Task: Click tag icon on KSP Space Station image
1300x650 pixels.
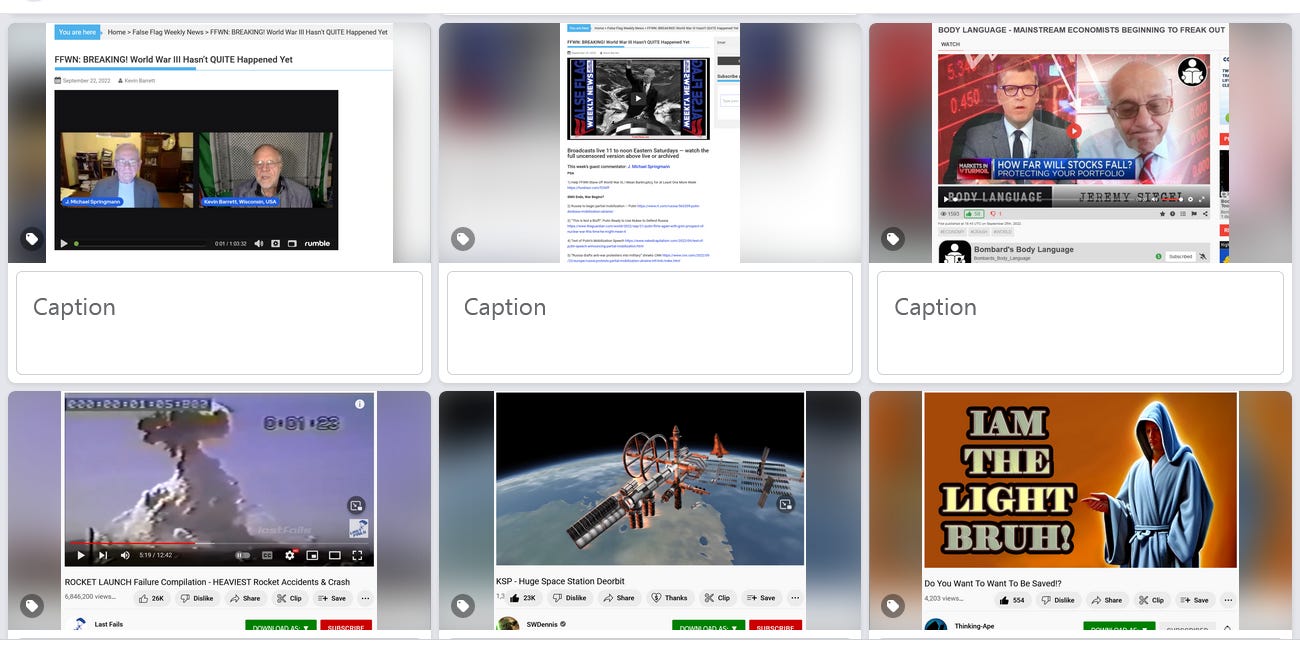Action: point(462,606)
